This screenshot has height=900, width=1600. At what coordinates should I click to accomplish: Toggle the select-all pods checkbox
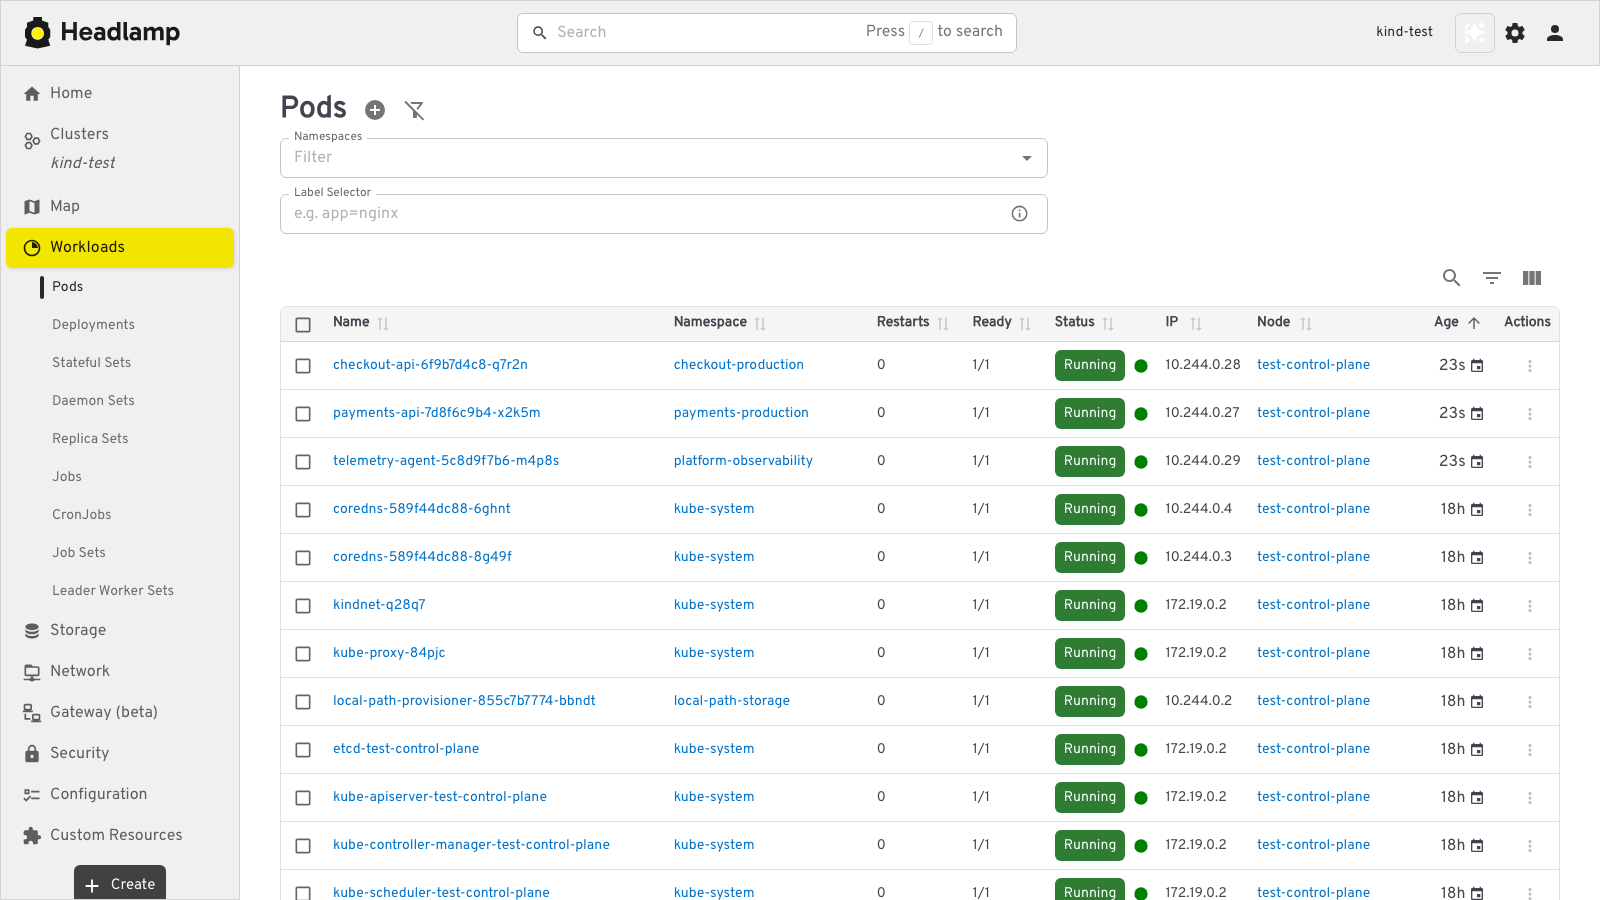(303, 324)
